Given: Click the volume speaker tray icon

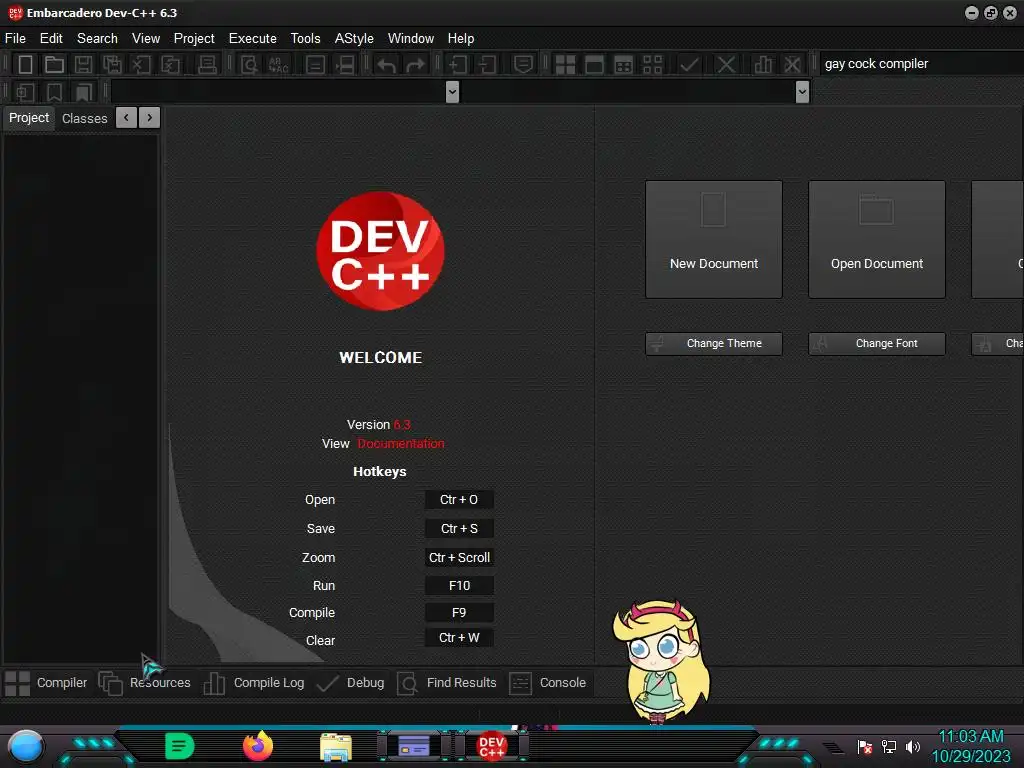Looking at the screenshot, I should point(912,746).
